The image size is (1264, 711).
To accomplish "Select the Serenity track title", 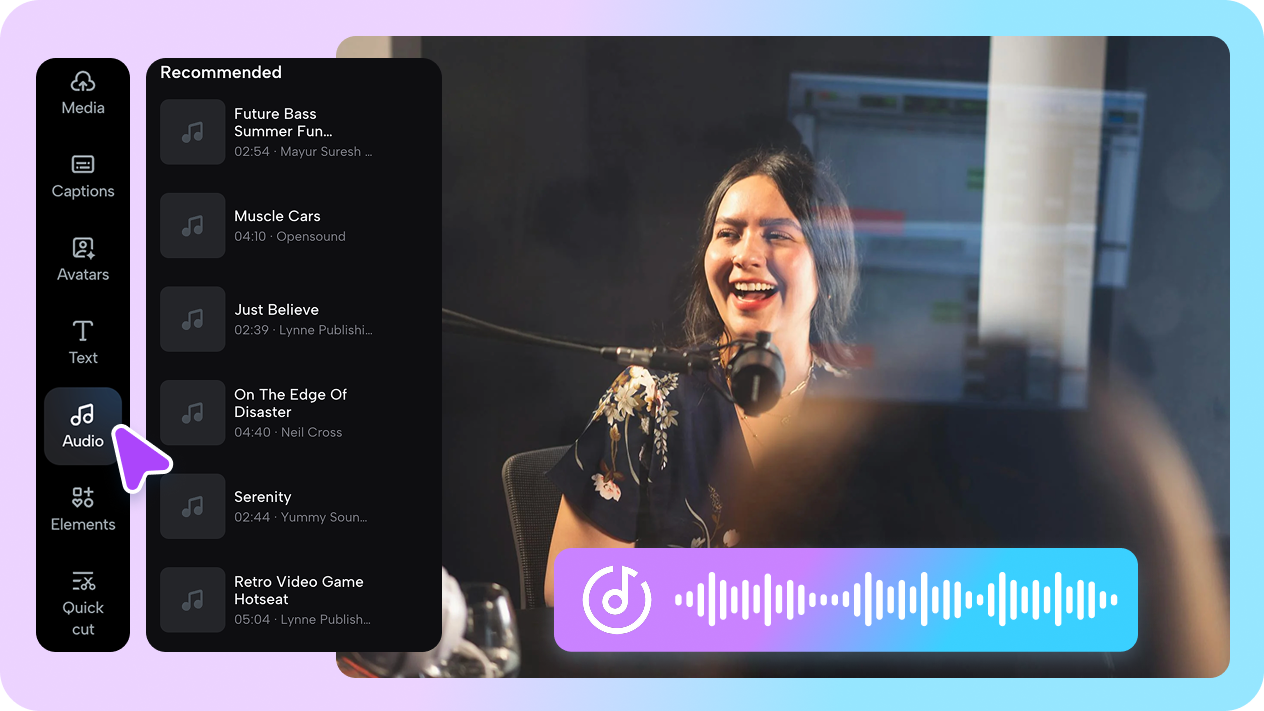I will 263,497.
